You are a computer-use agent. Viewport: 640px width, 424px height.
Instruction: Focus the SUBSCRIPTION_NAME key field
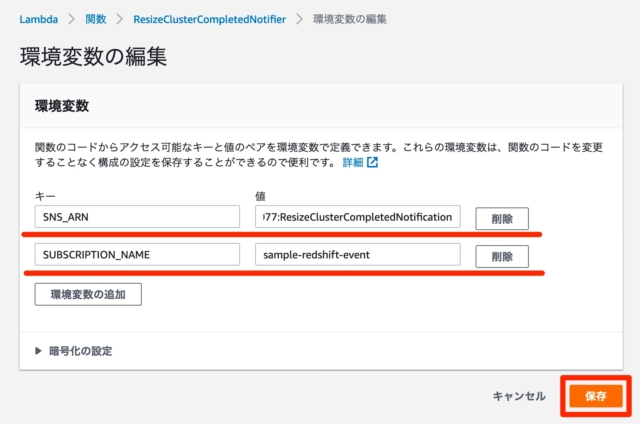click(x=137, y=255)
